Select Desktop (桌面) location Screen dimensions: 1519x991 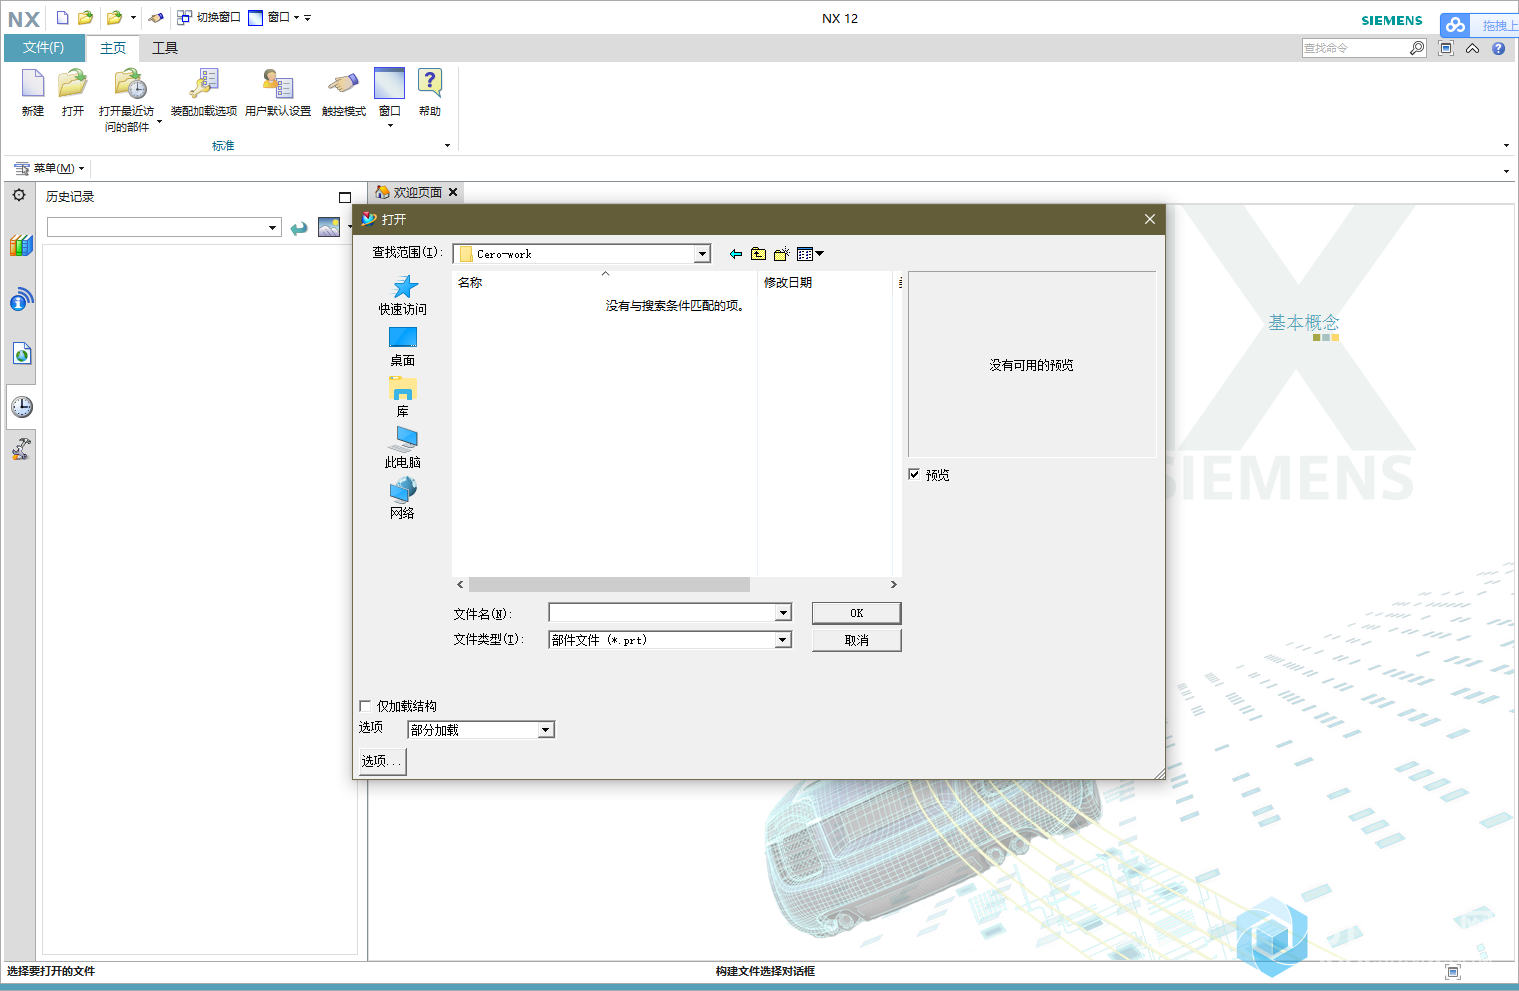tap(402, 347)
